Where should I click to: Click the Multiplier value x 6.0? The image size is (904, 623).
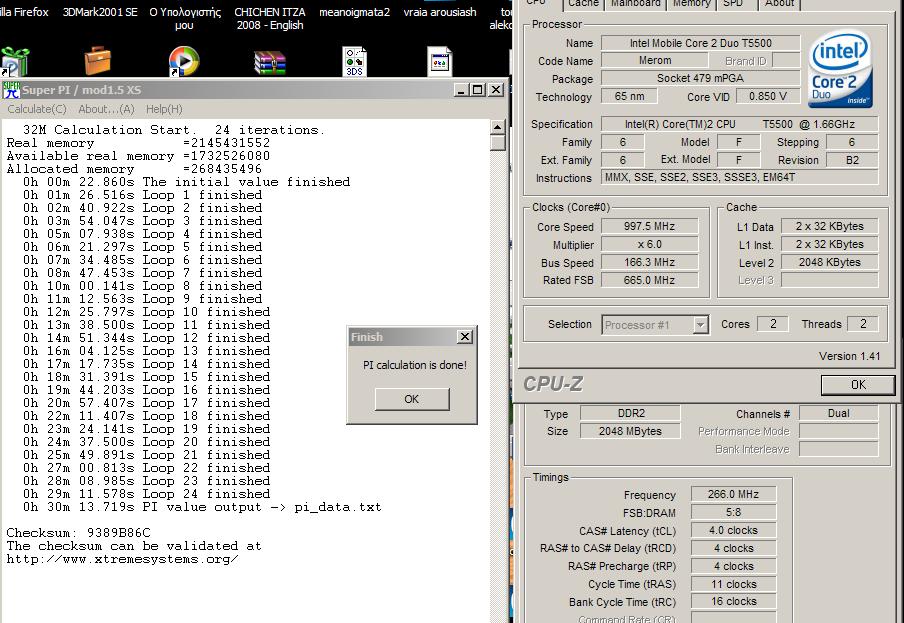tap(649, 244)
